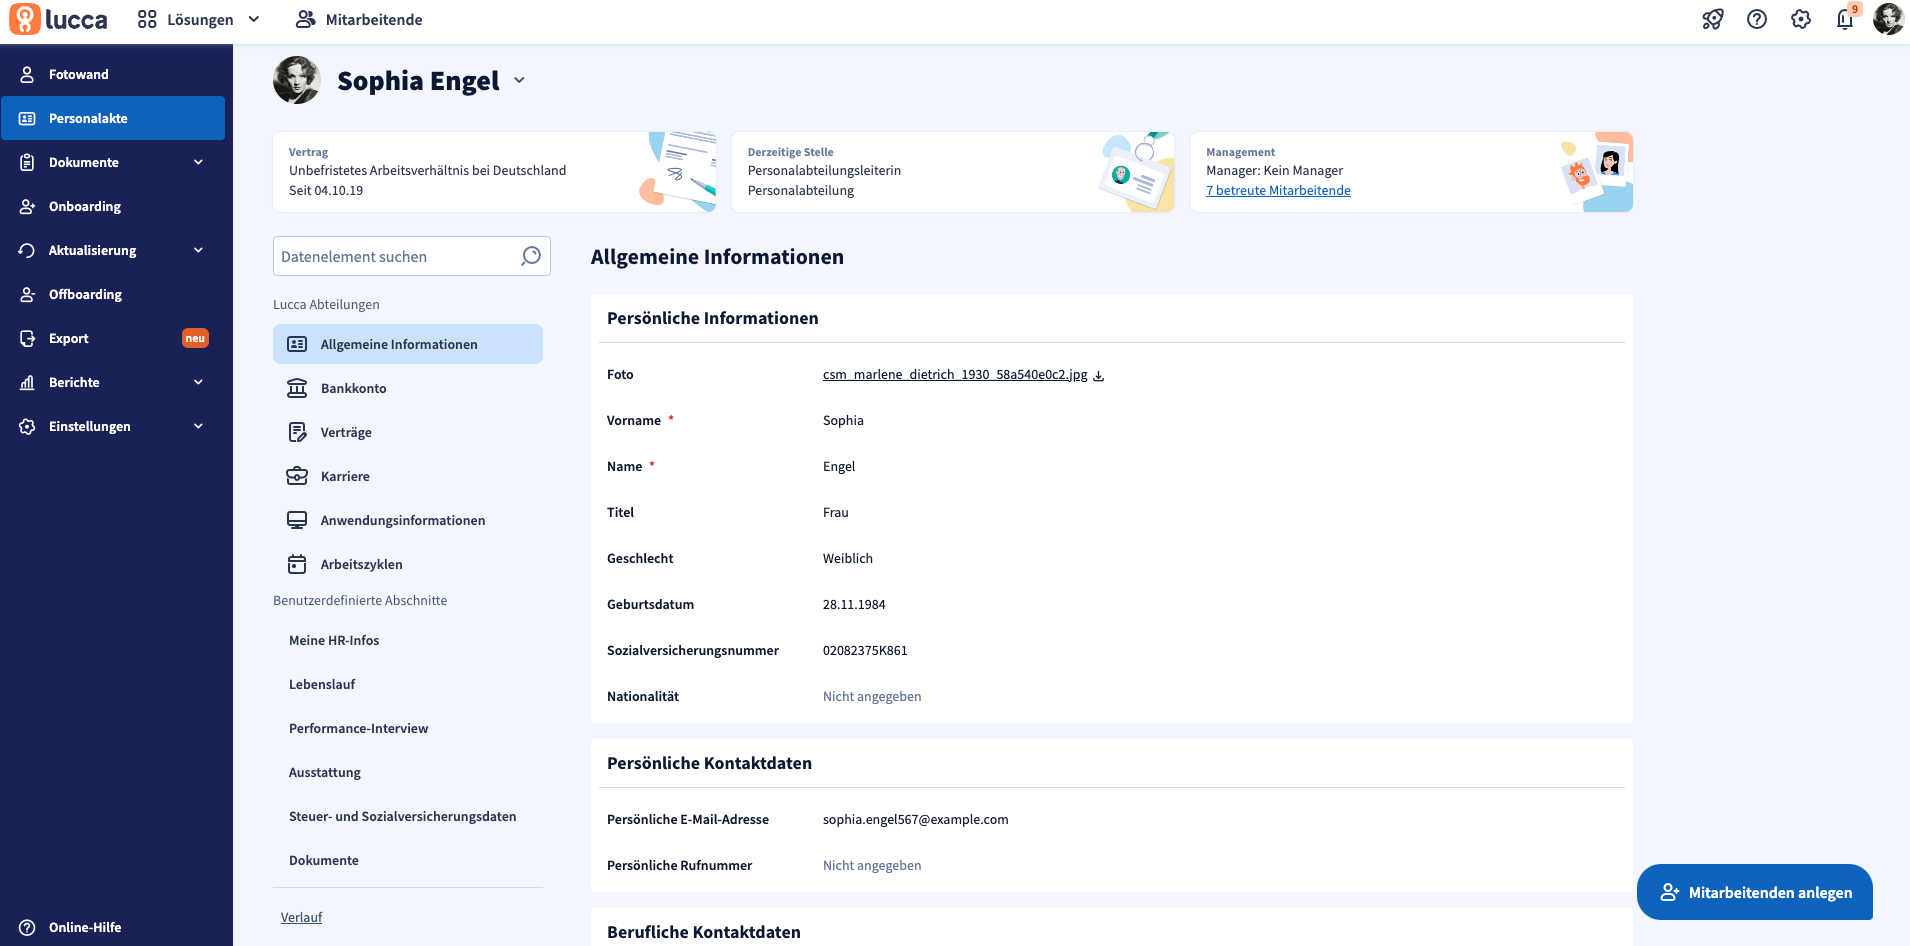Image resolution: width=1910 pixels, height=946 pixels.
Task: Go to Onboarding in the sidebar
Action: 113,206
